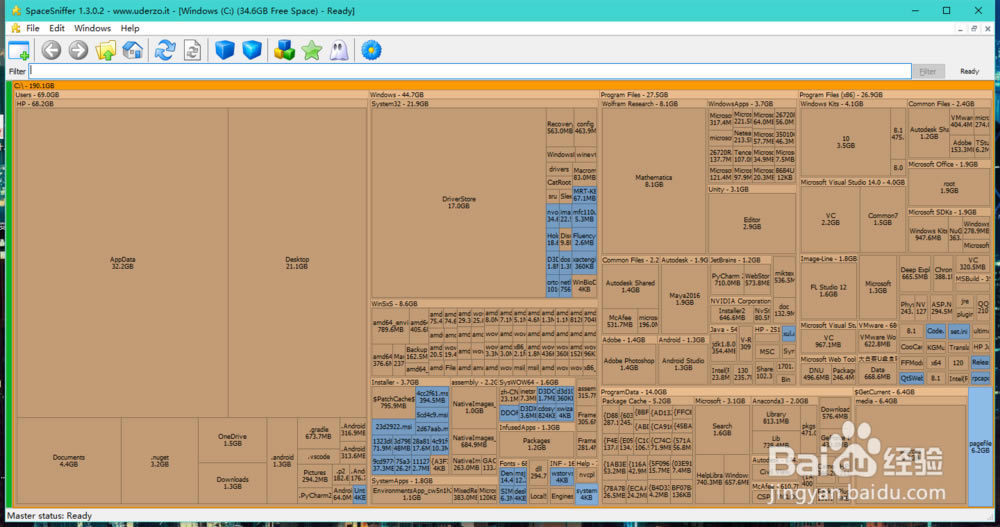Select the DriverStore 17.0GB block
1000x527 pixels.
[x=458, y=202]
